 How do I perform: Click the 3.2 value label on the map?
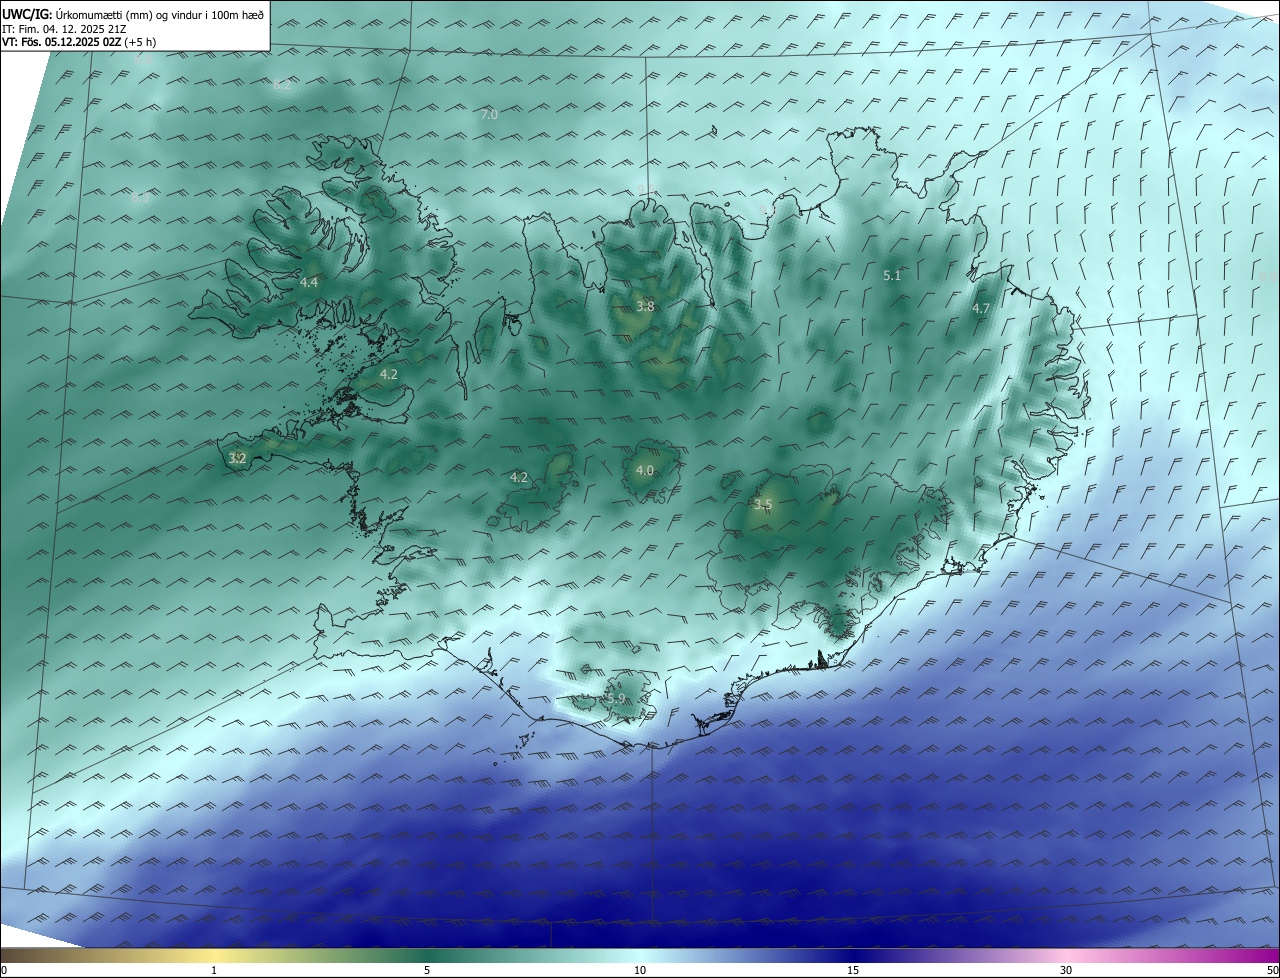237,458
